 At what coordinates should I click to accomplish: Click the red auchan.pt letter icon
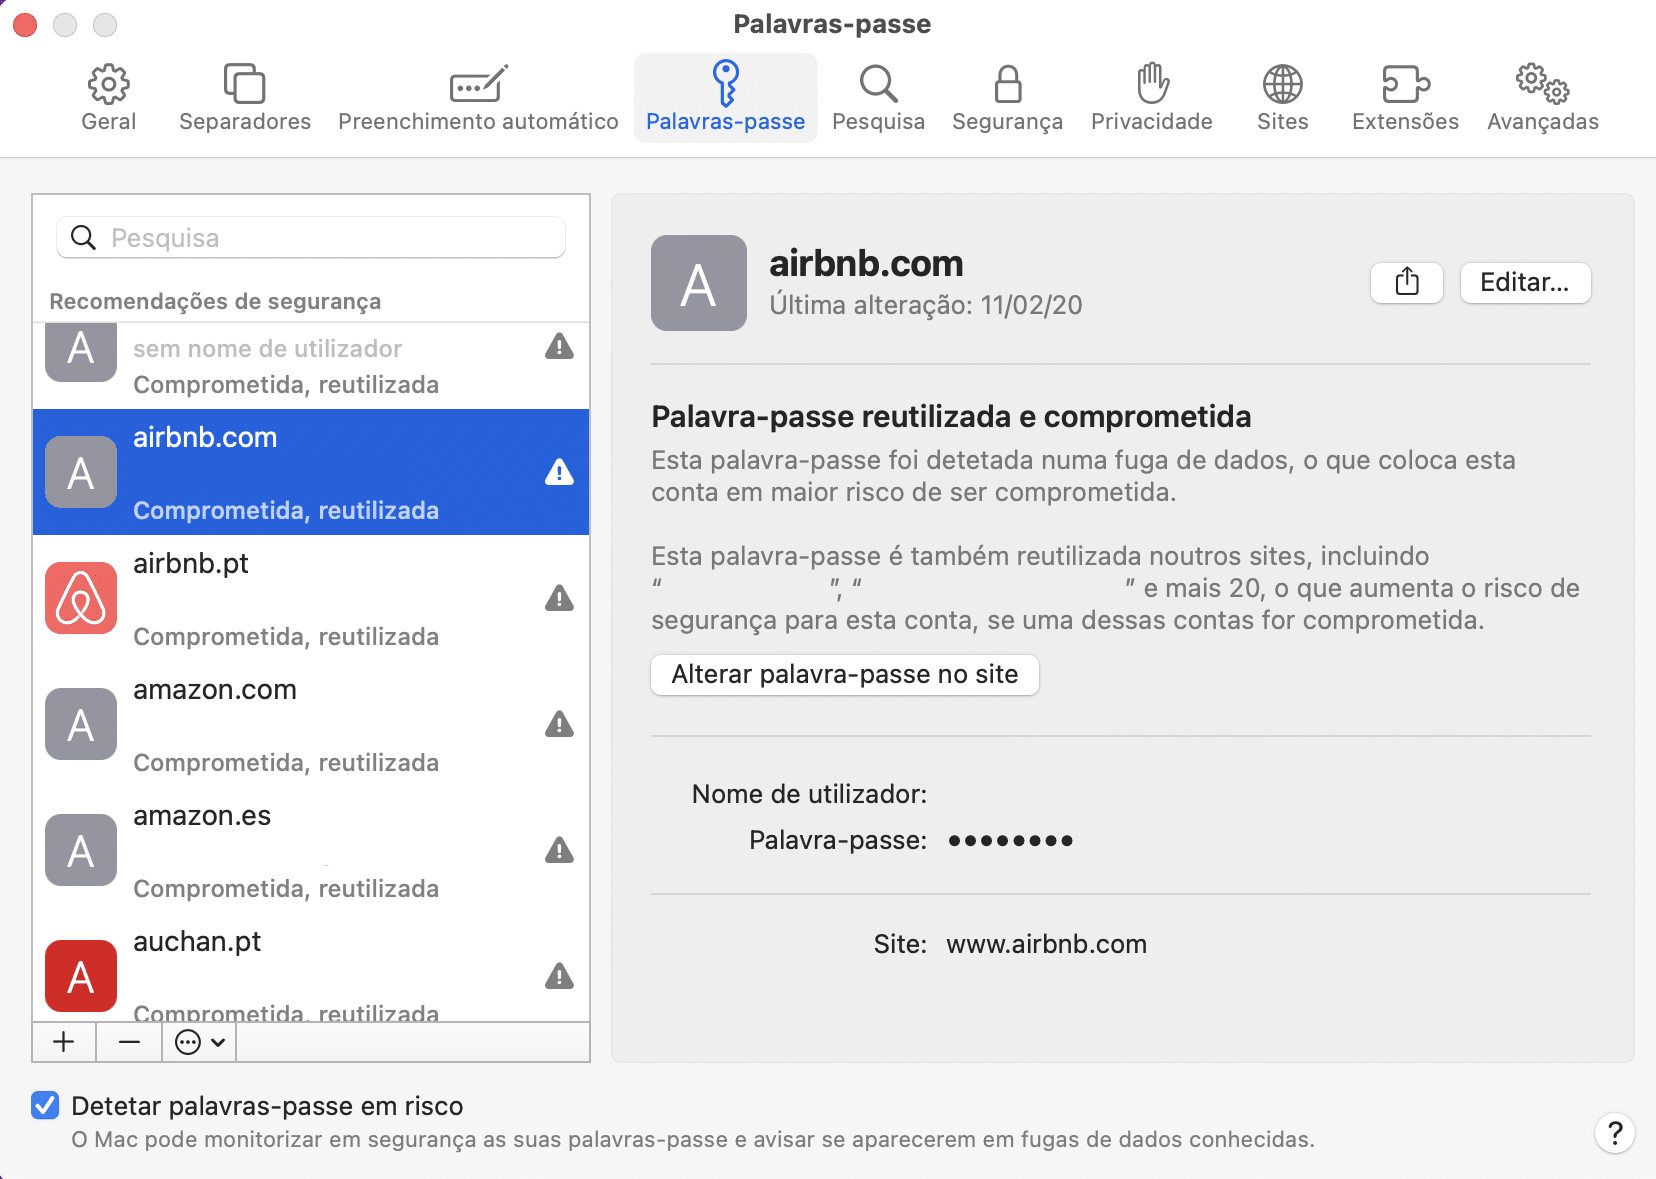[81, 976]
